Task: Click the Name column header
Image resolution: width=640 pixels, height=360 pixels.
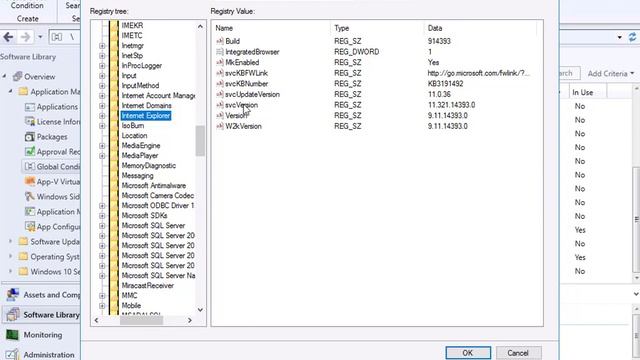Action: (271, 28)
